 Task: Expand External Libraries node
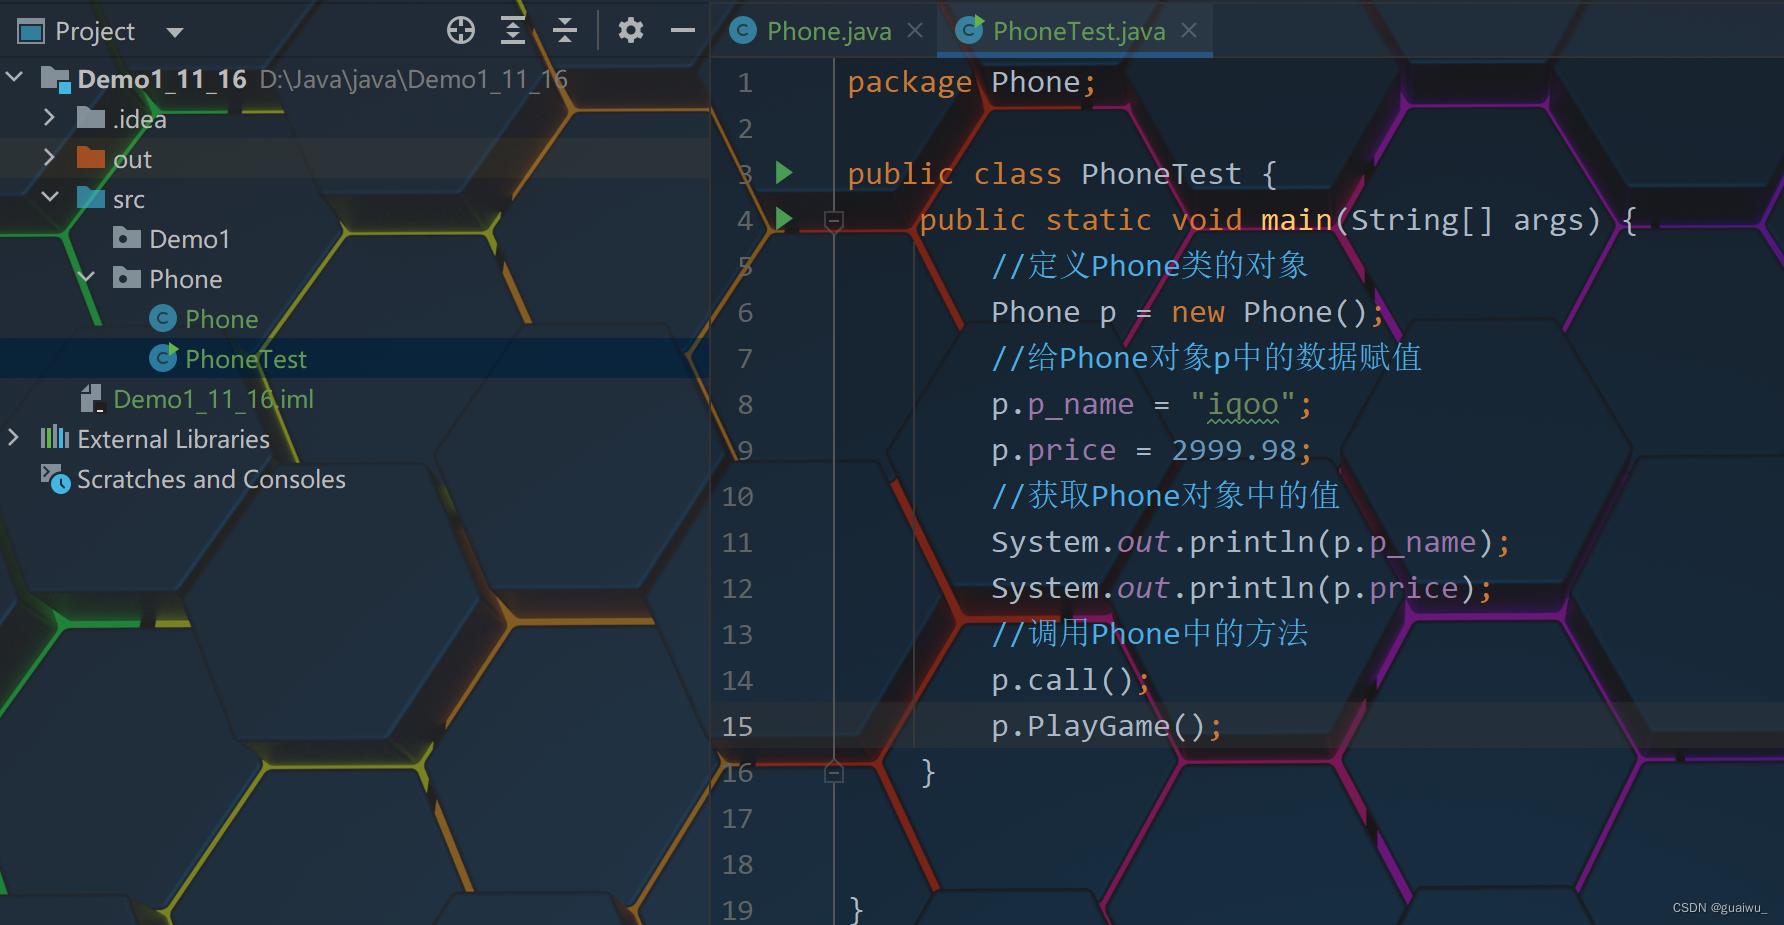coord(14,438)
